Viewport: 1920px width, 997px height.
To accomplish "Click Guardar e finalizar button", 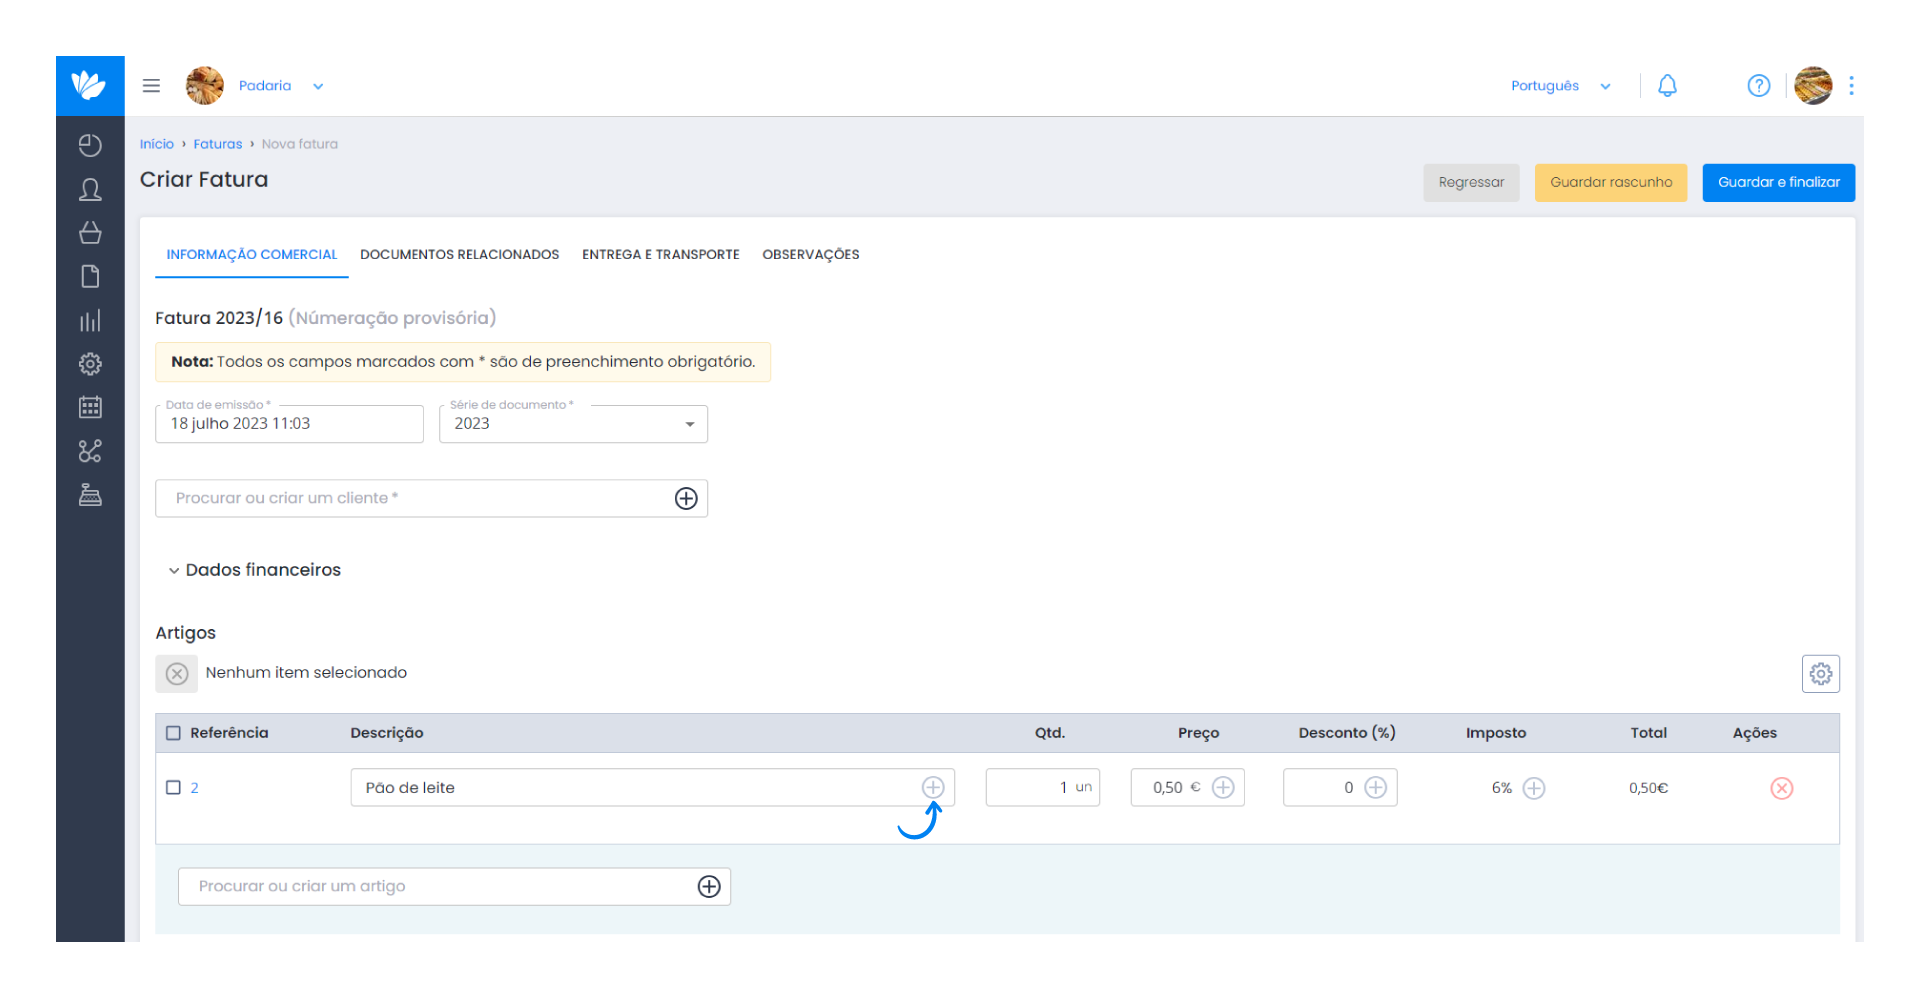I will coord(1779,183).
